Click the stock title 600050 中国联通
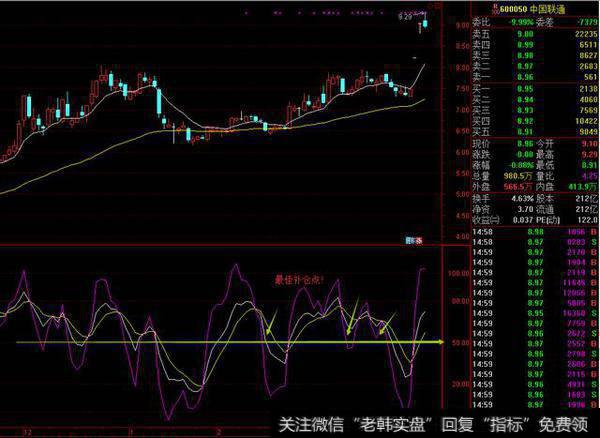 coord(533,9)
